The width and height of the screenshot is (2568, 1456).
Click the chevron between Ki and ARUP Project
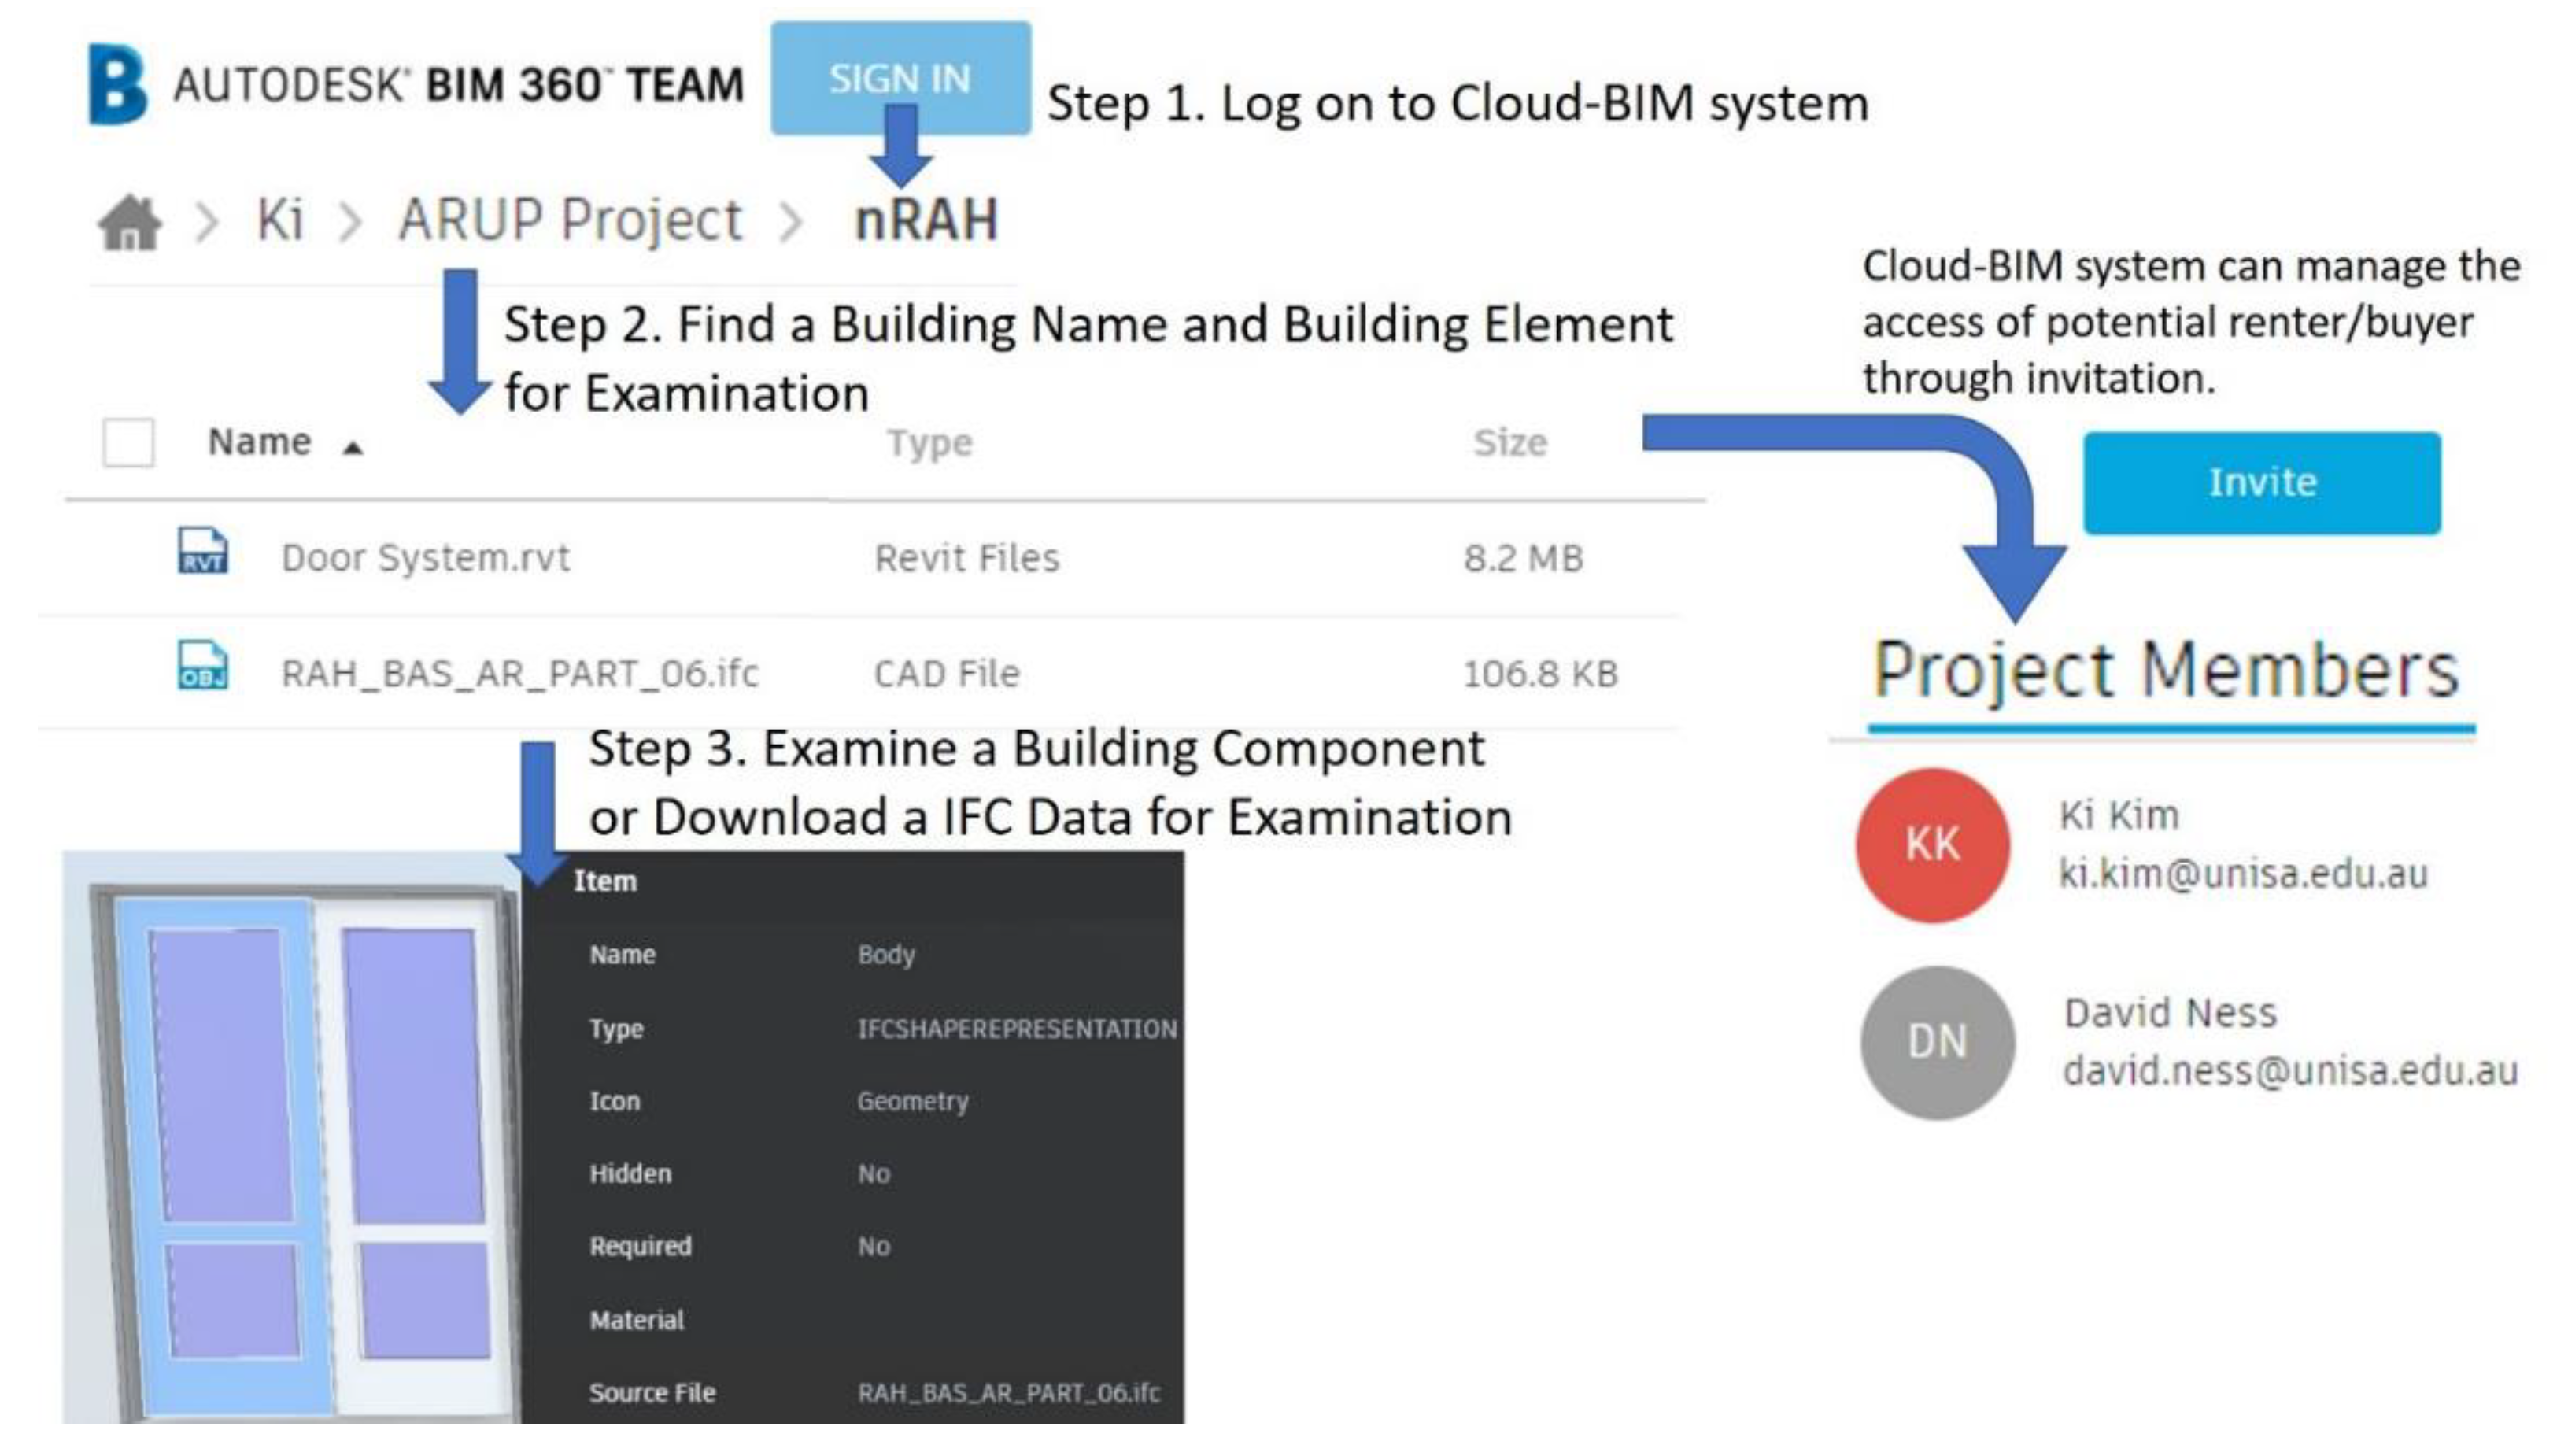(x=349, y=222)
